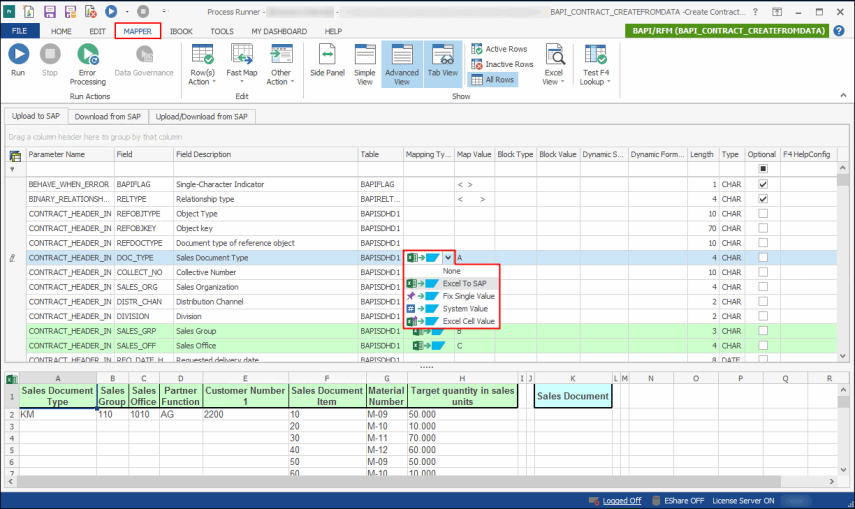Click the BAPI/RFM green label button
Image resolution: width=855 pixels, height=509 pixels.
(728, 31)
